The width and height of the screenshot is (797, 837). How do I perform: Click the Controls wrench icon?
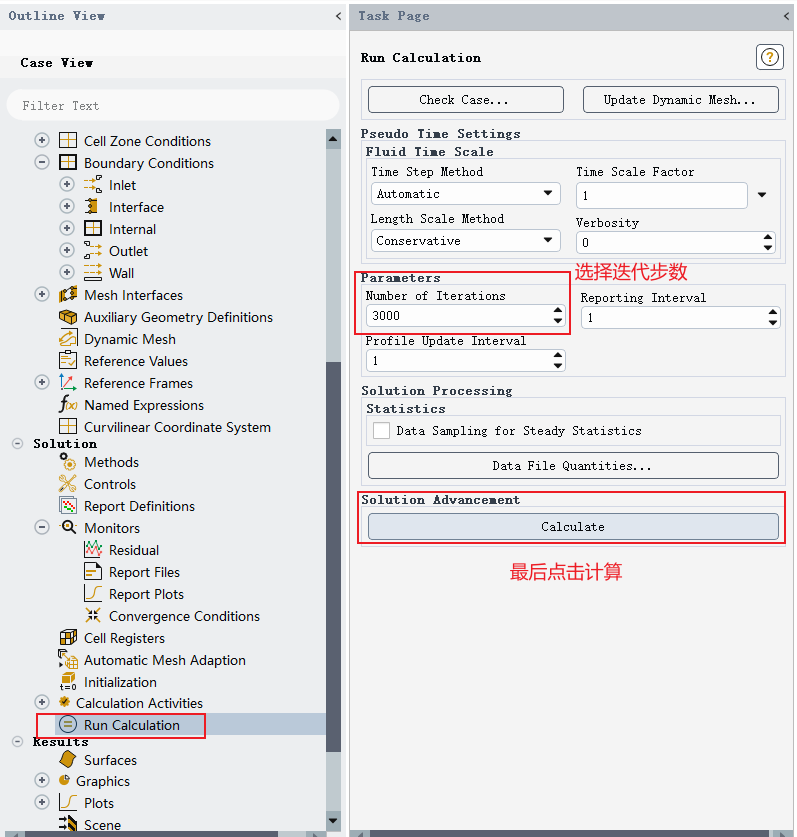[x=68, y=484]
